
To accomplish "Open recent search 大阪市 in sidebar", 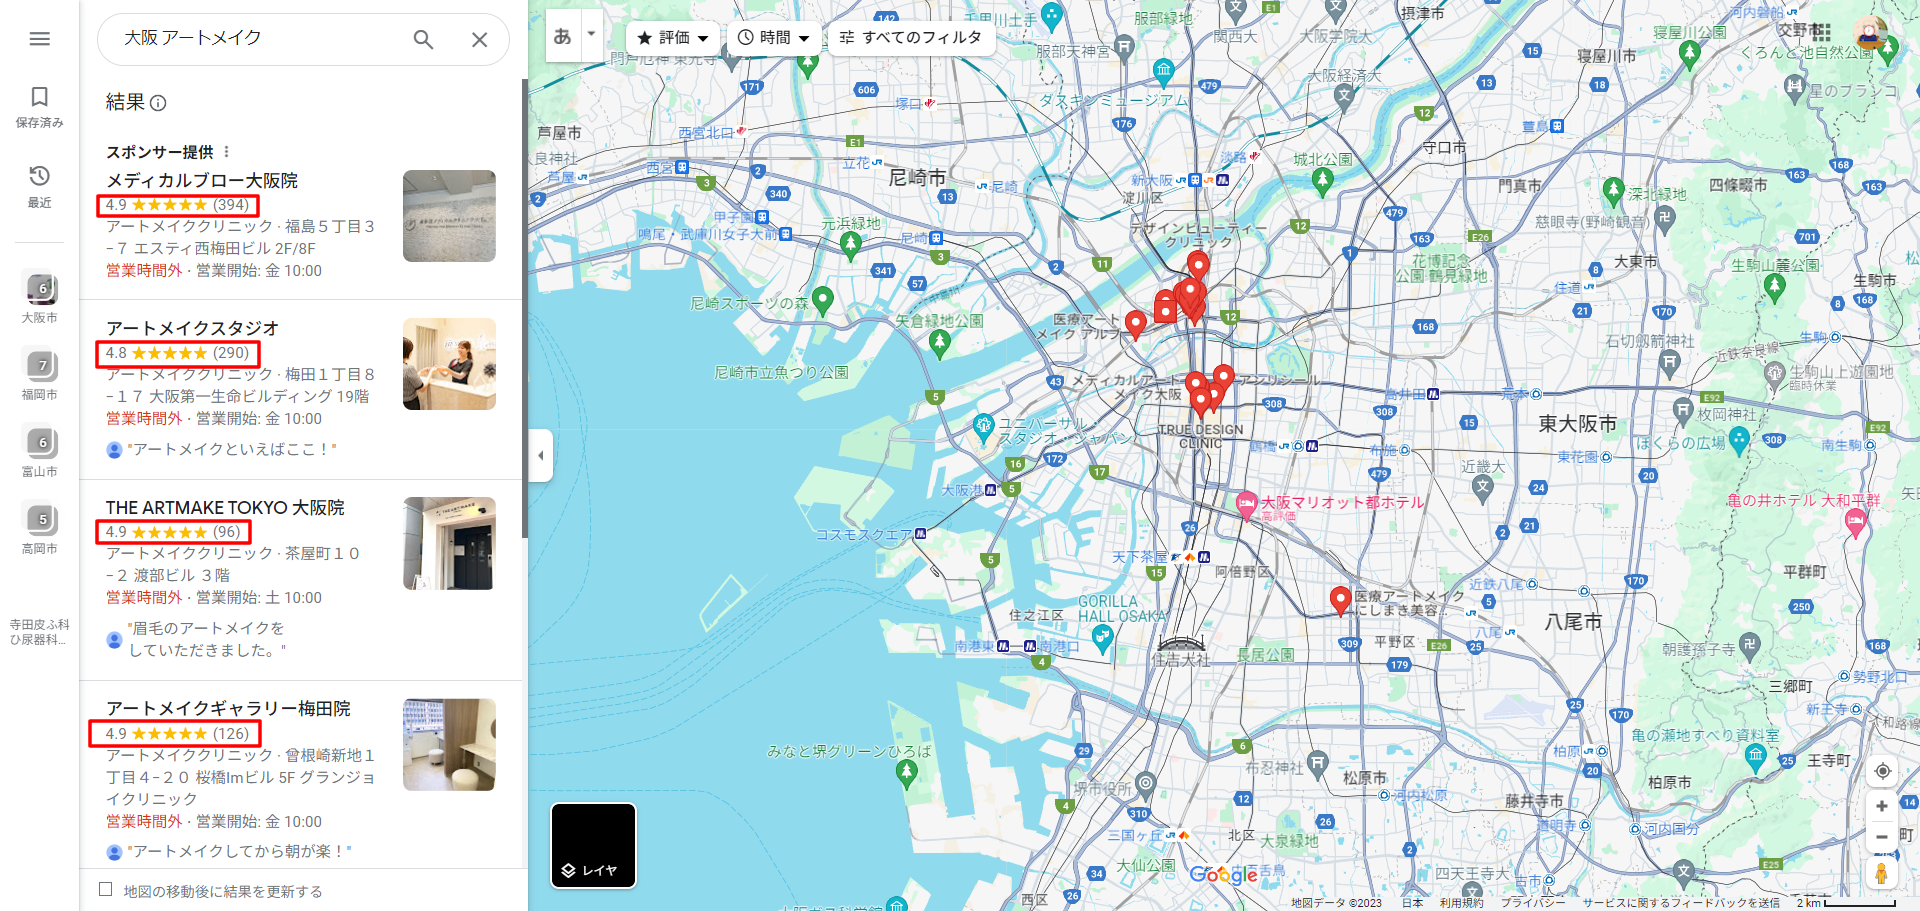I will (x=40, y=298).
